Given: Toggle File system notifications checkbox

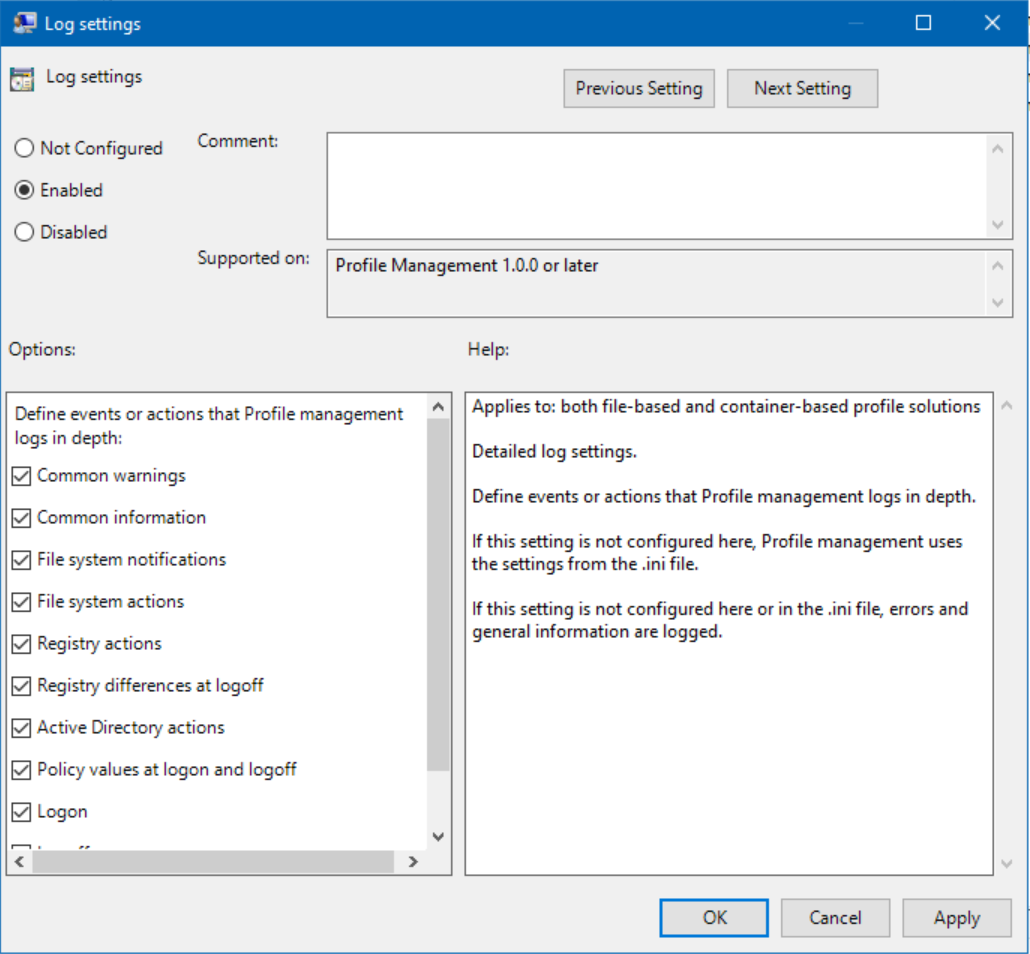Looking at the screenshot, I should 21,560.
